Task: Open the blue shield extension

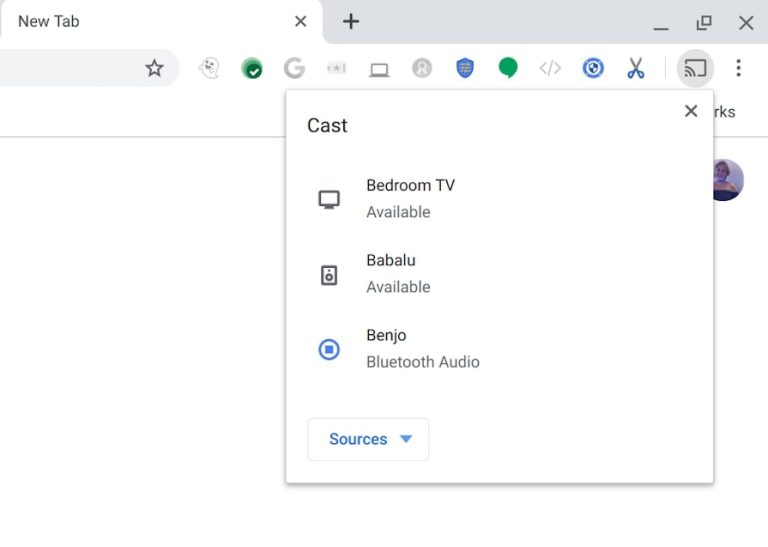Action: click(x=465, y=68)
